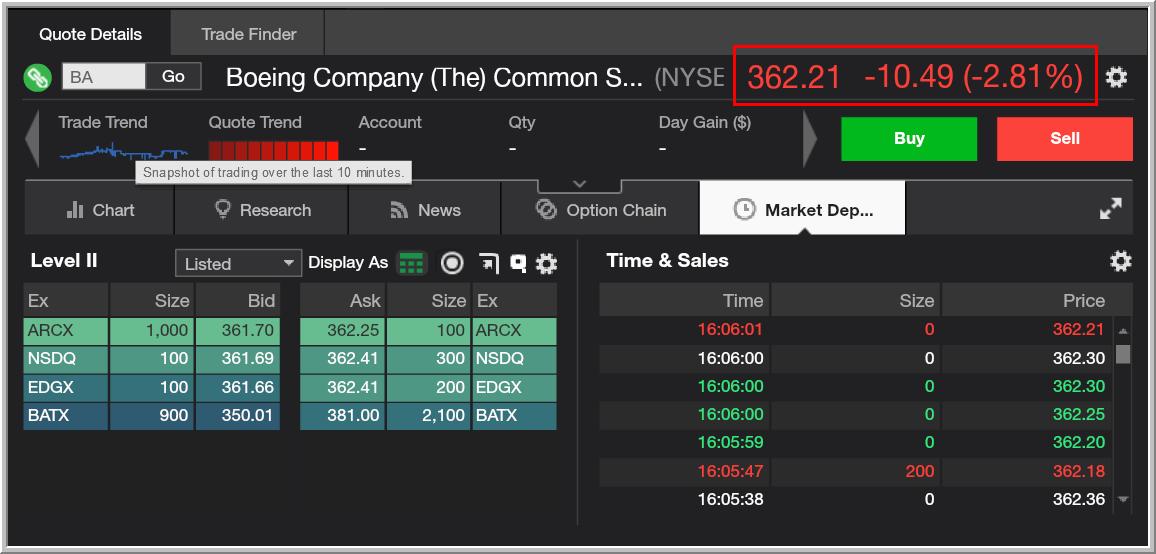
Task: Click ARCX bid price 361.70
Action: coord(237,330)
